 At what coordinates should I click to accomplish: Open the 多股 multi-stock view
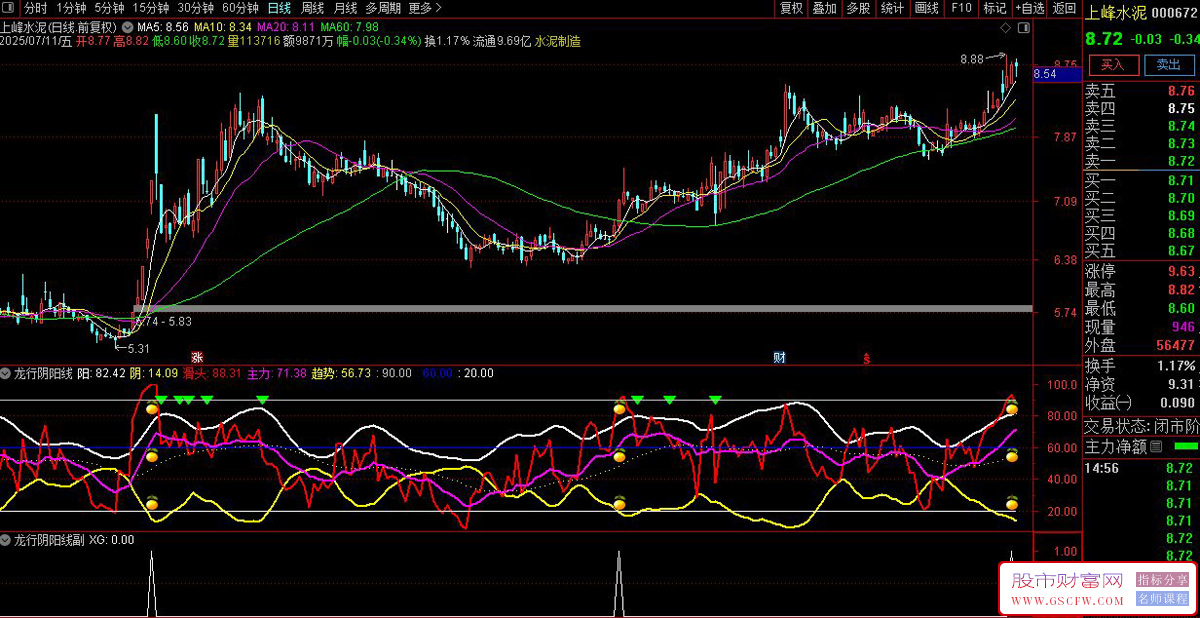[x=858, y=8]
